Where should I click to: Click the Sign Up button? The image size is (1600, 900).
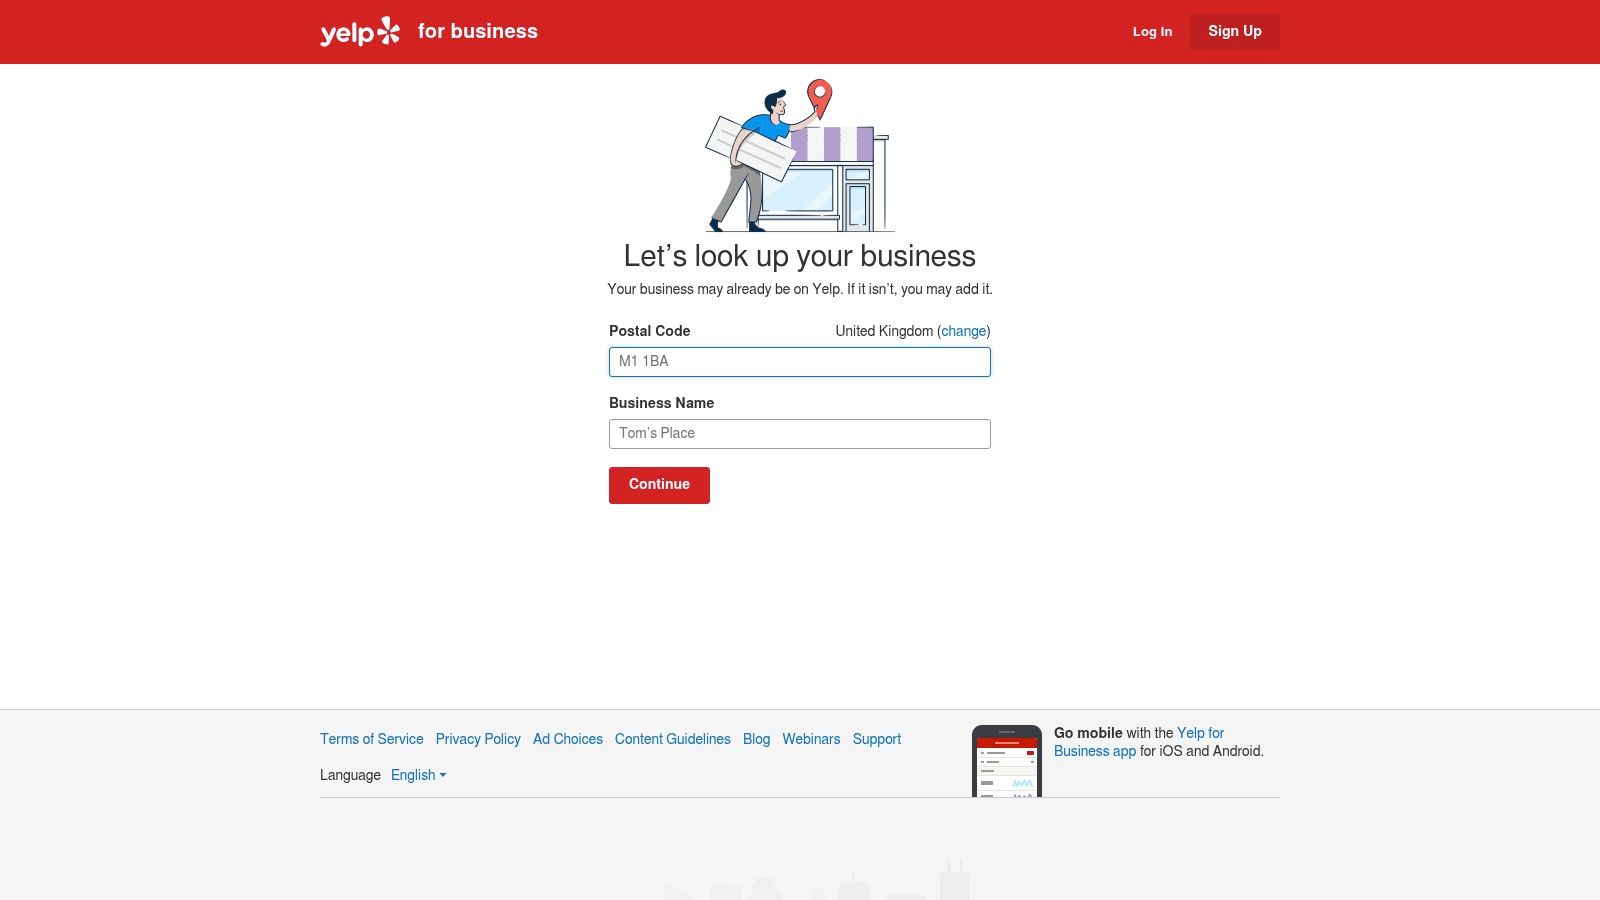[1235, 31]
